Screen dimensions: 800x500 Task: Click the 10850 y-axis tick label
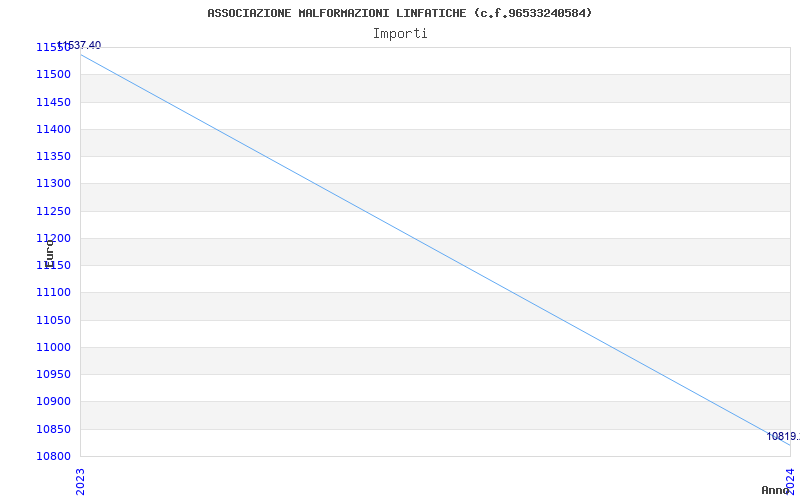(53, 429)
